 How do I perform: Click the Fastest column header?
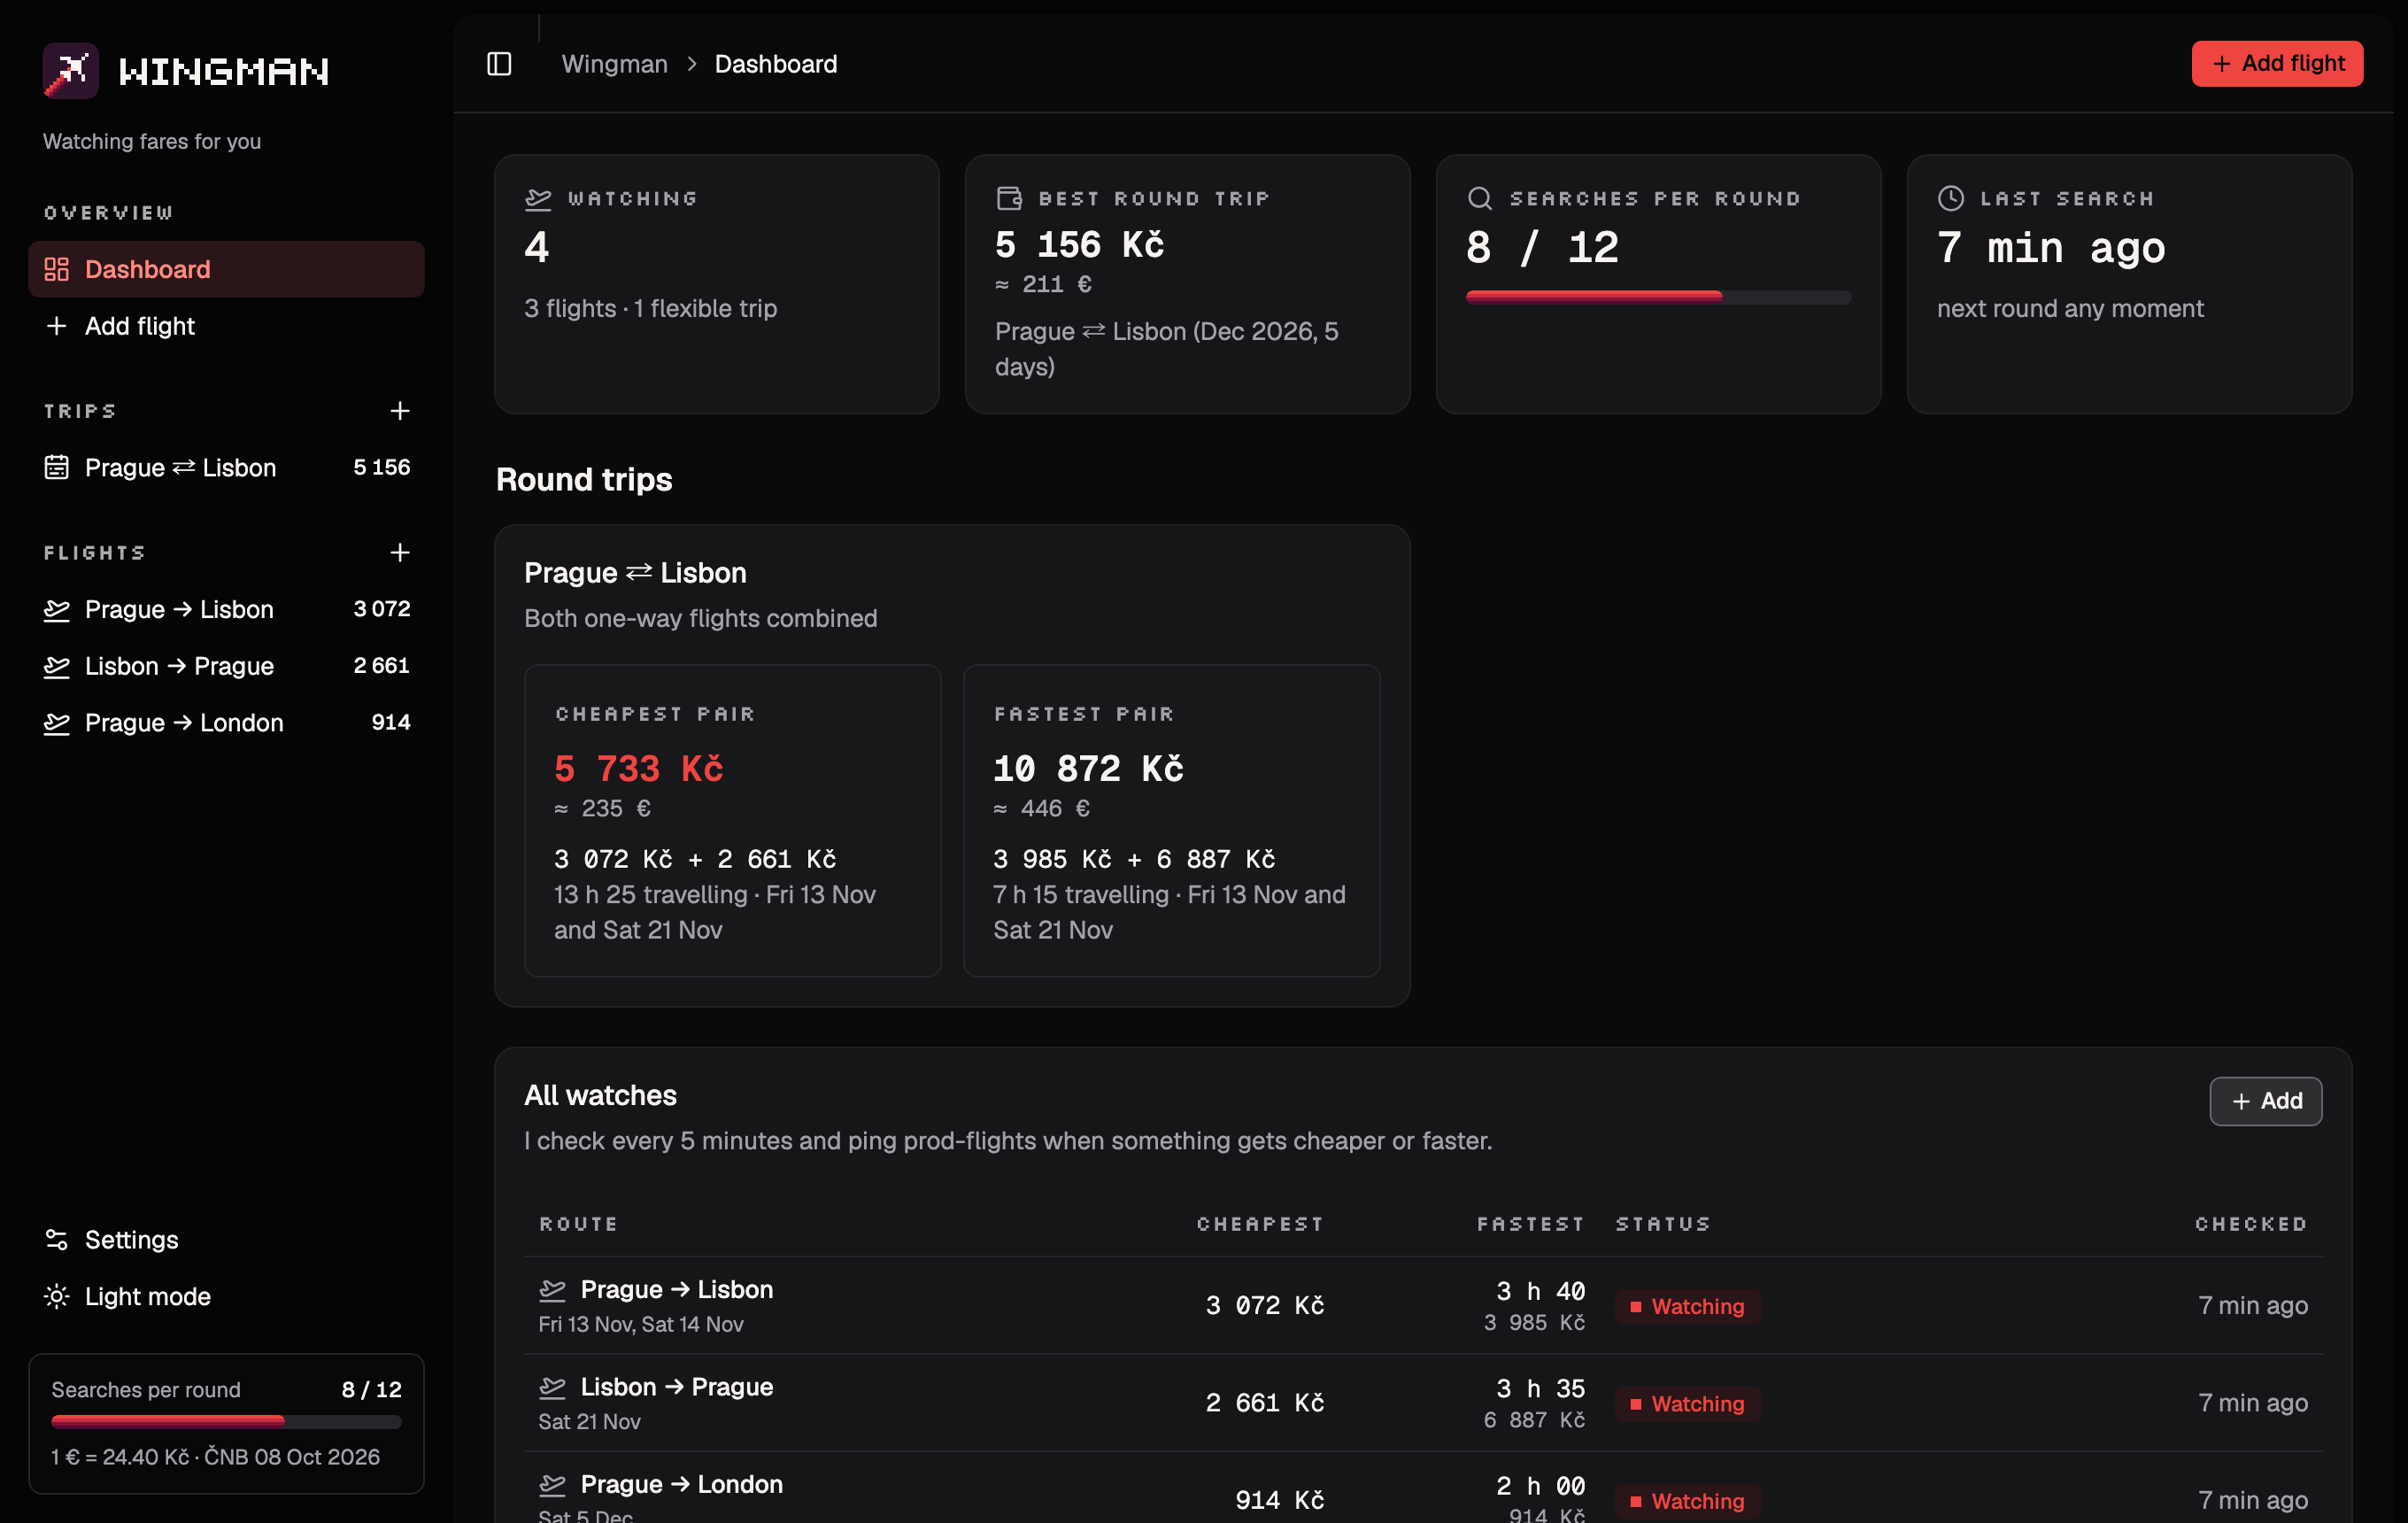[1530, 1224]
